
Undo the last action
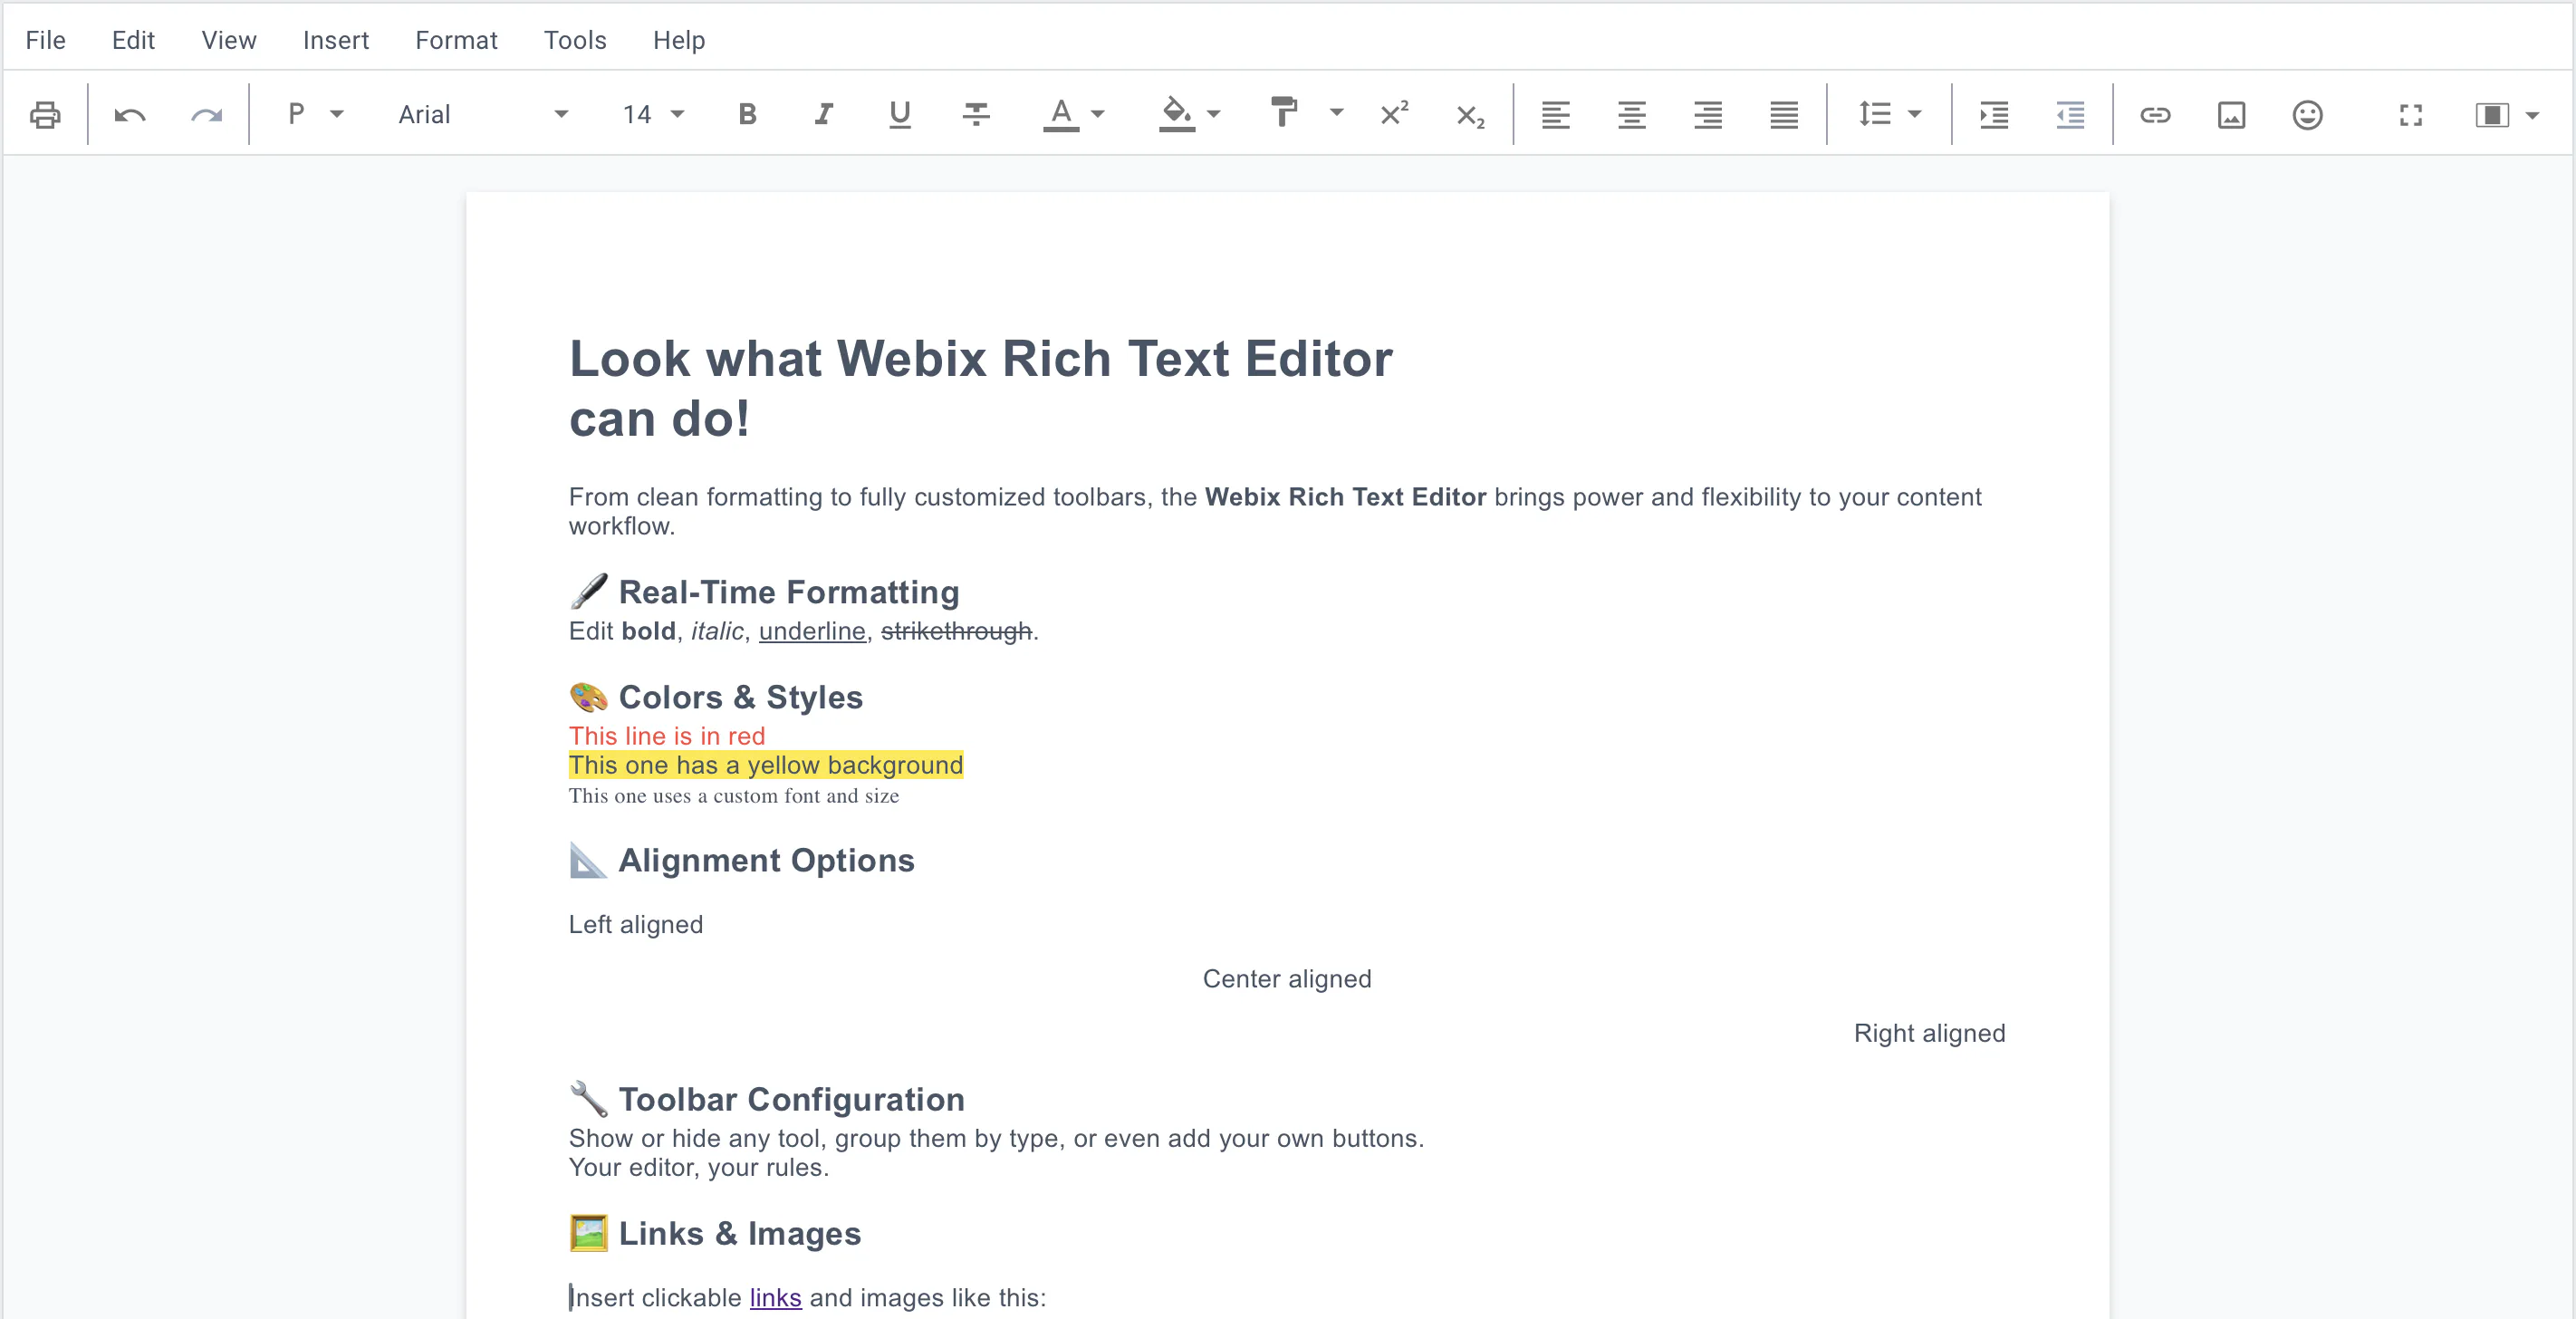pyautogui.click(x=130, y=115)
